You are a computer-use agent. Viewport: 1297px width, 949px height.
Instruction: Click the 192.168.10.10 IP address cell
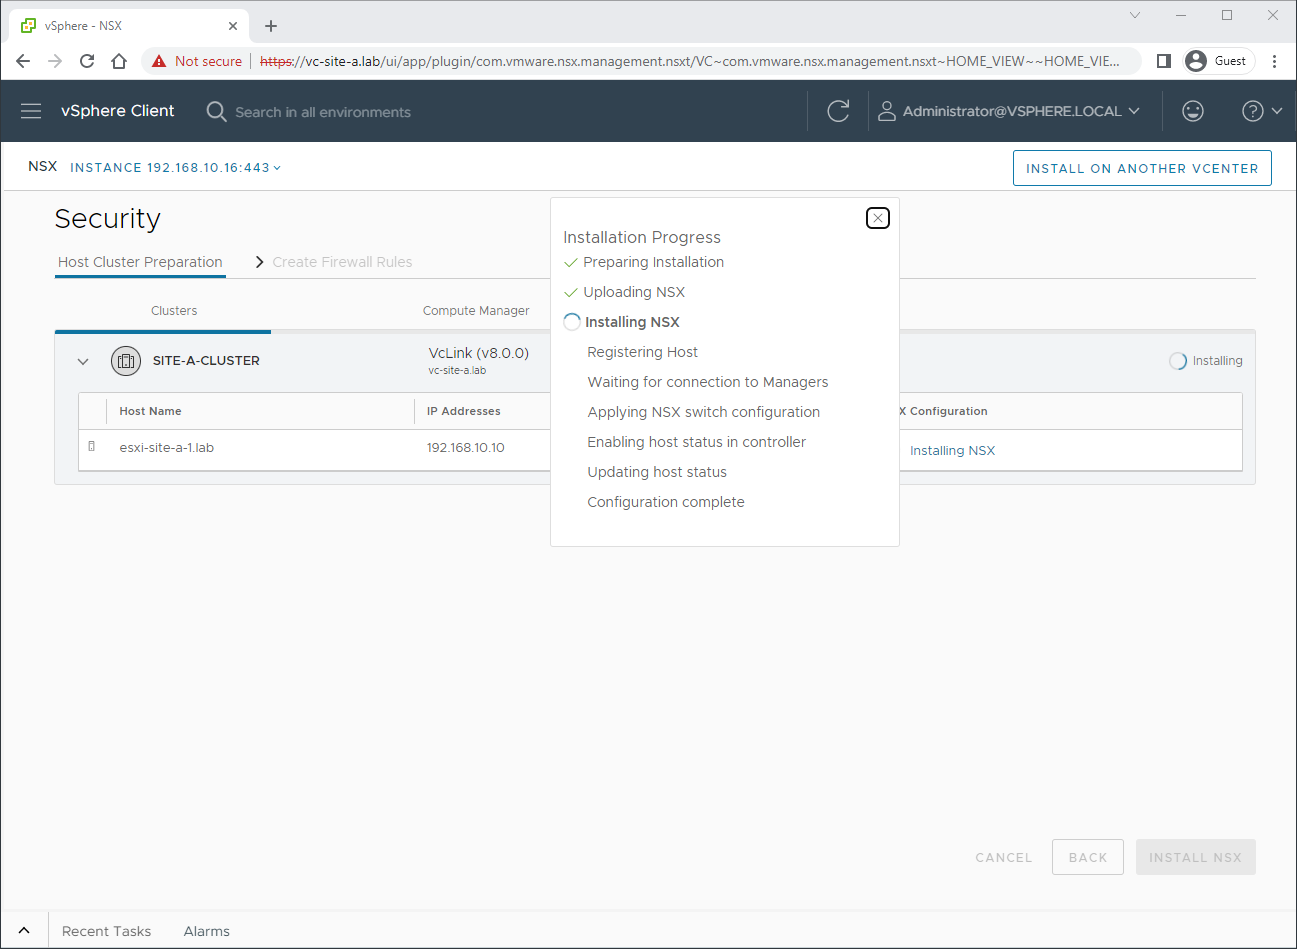tap(465, 447)
